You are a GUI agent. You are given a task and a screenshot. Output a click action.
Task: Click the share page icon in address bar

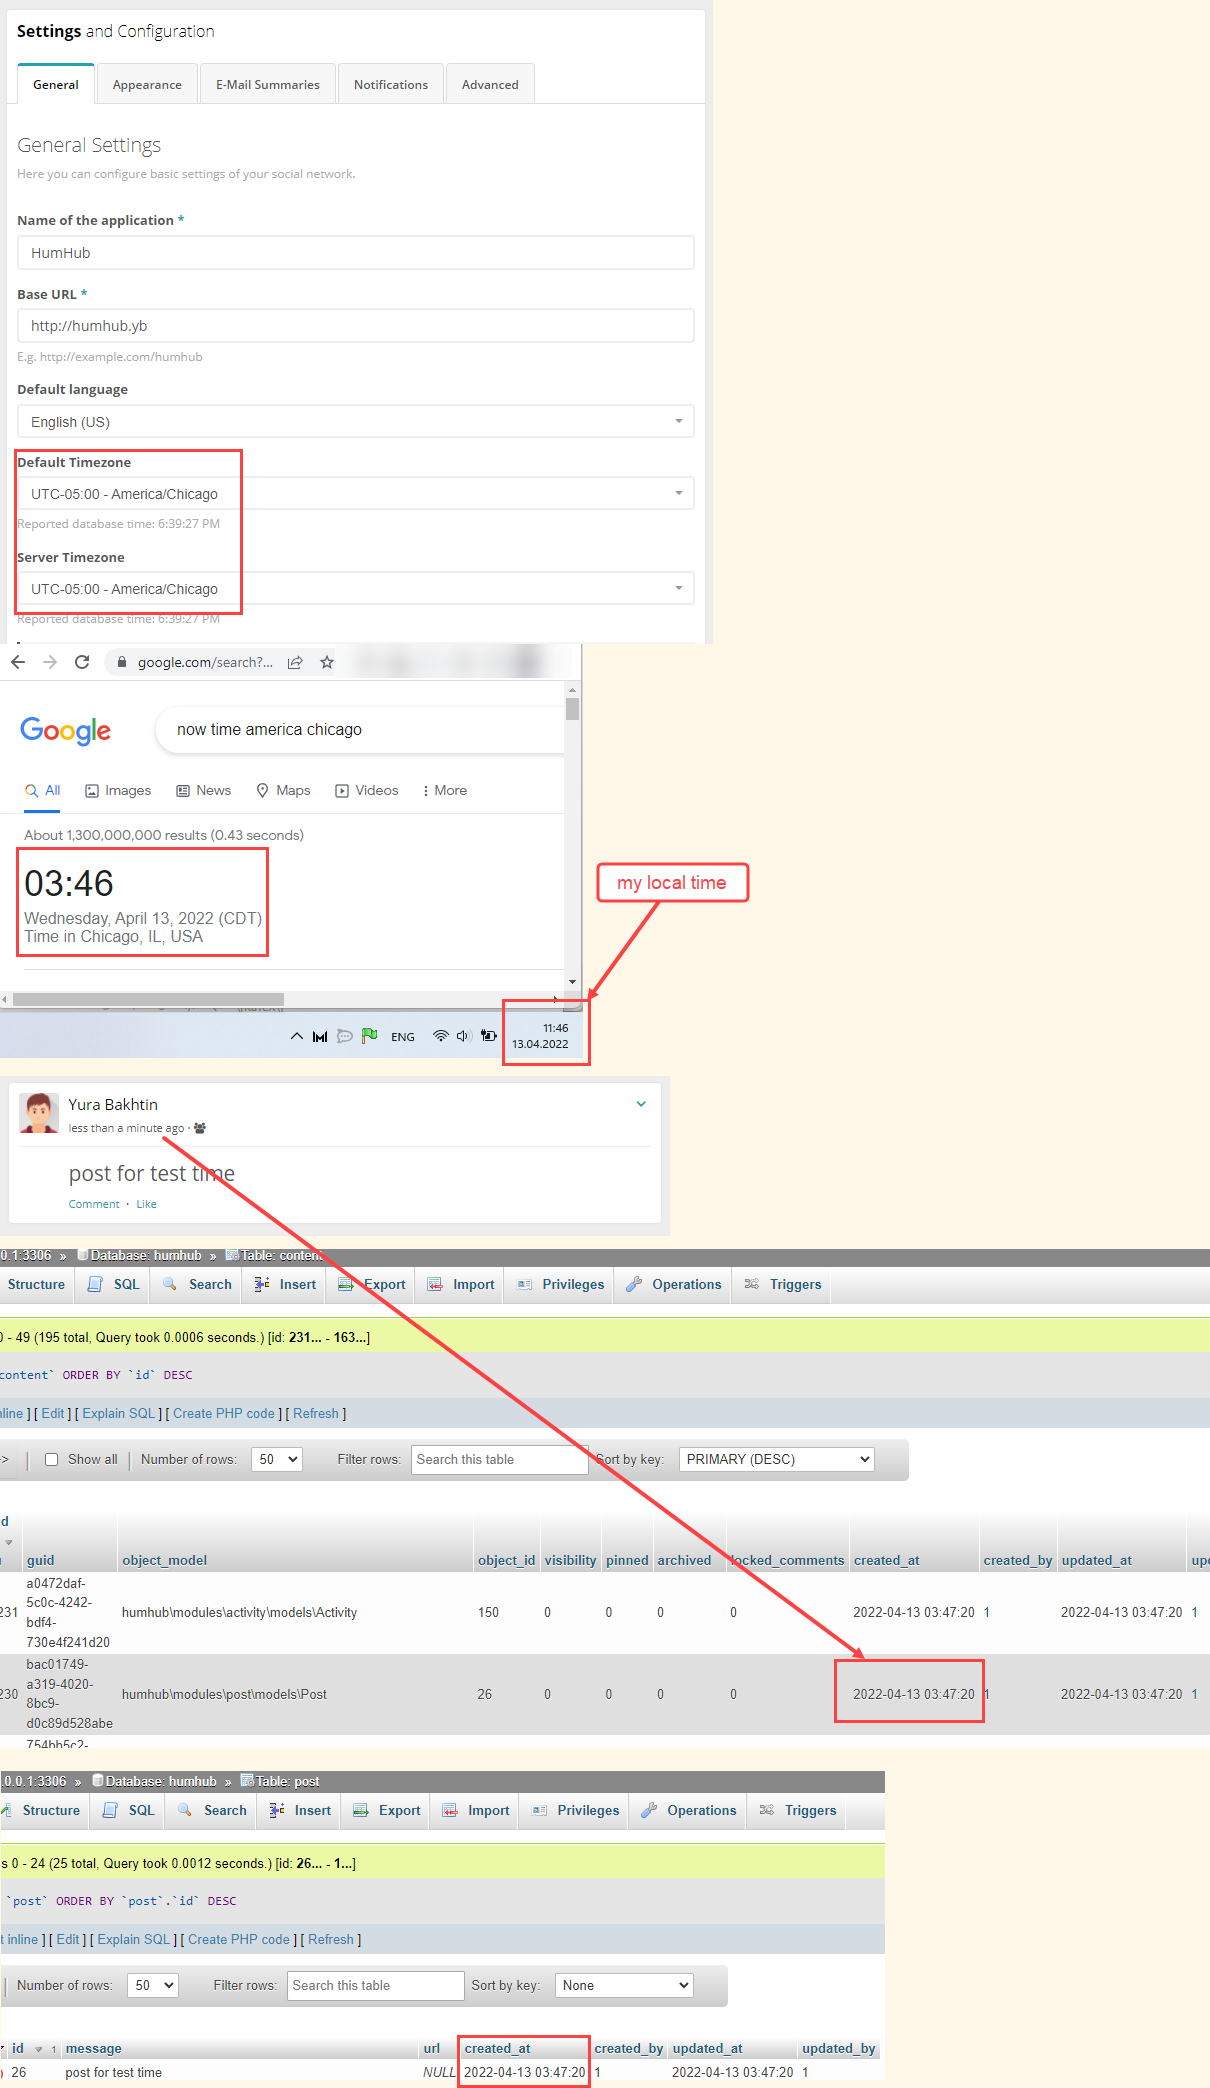pos(295,662)
